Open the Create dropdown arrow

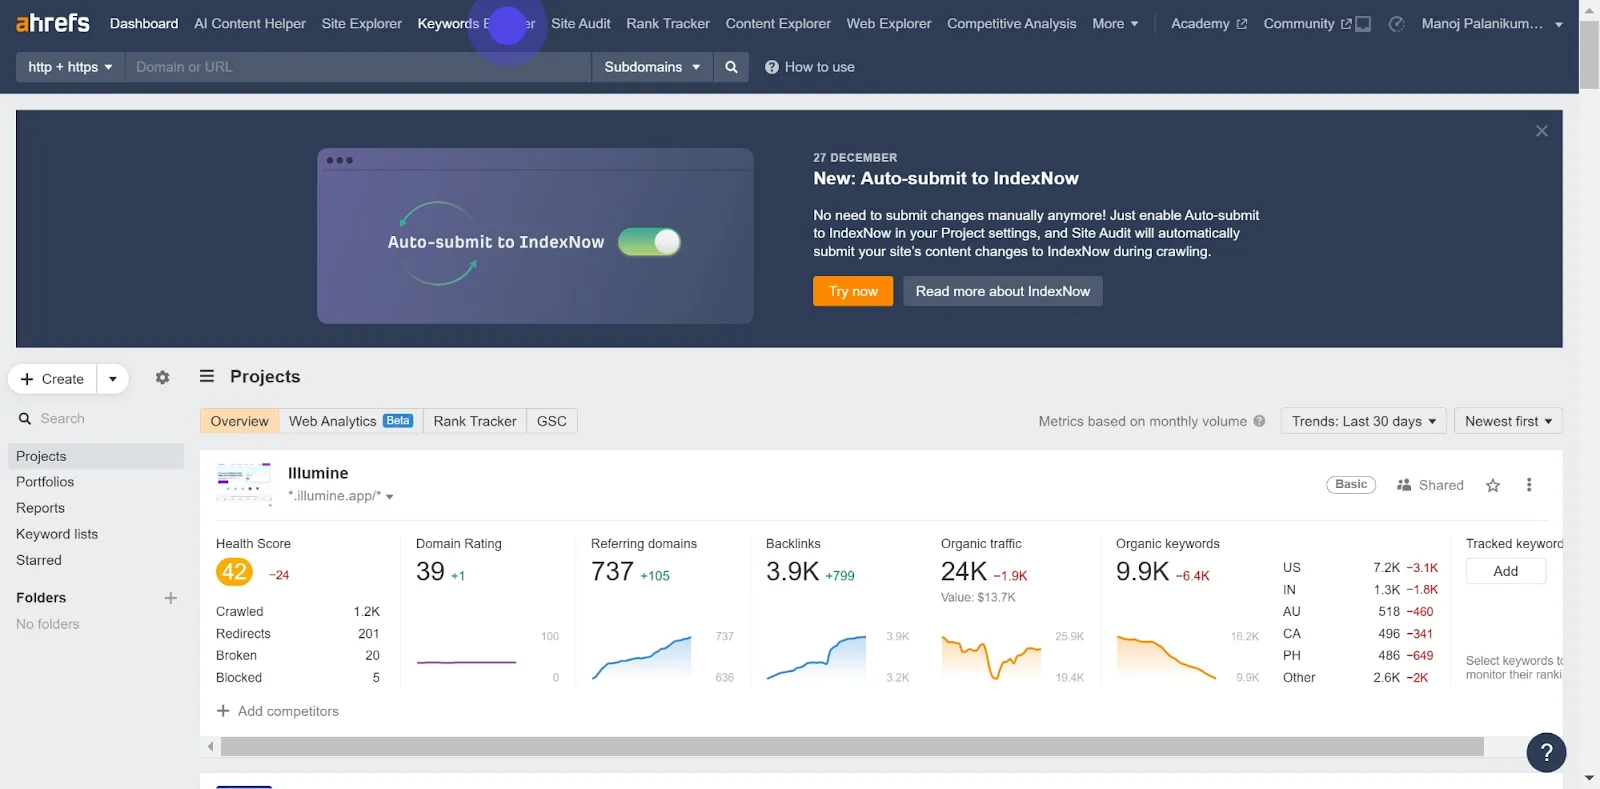click(113, 379)
